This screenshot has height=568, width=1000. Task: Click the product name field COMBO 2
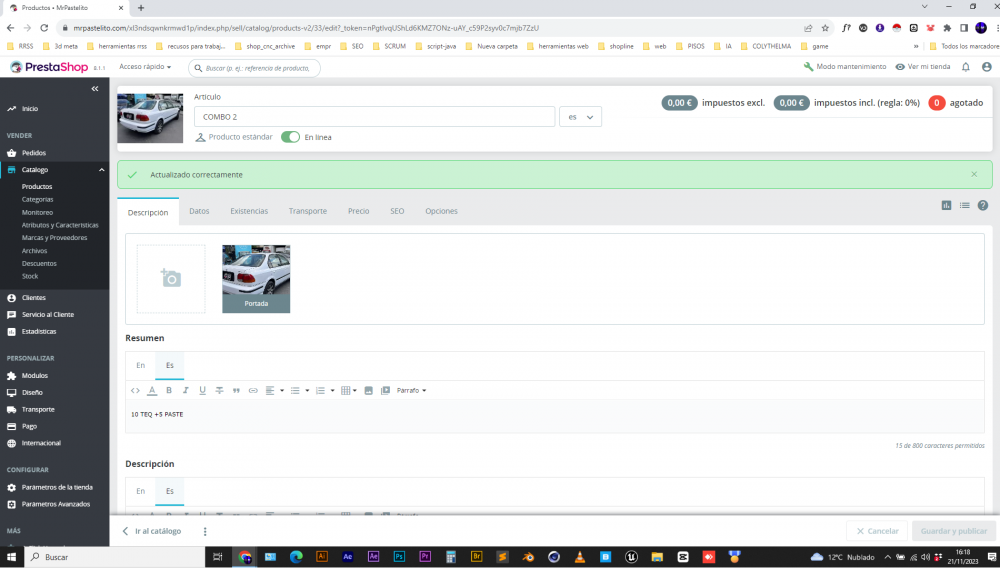click(374, 117)
